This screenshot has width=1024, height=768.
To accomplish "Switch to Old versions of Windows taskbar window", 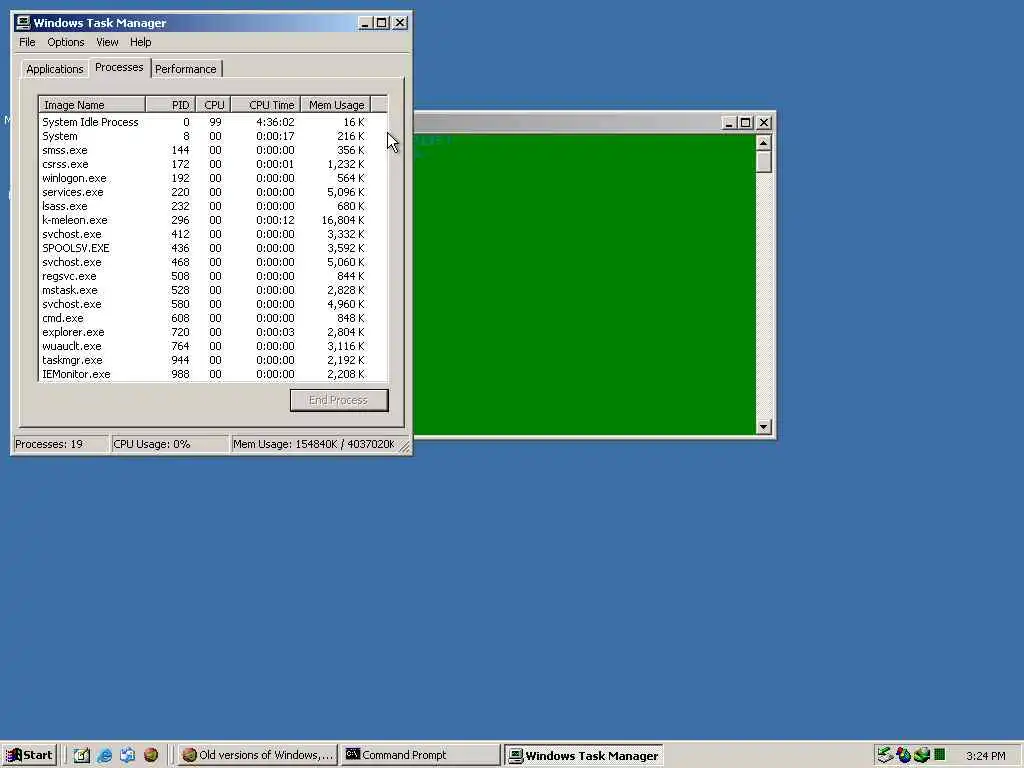I will (258, 755).
